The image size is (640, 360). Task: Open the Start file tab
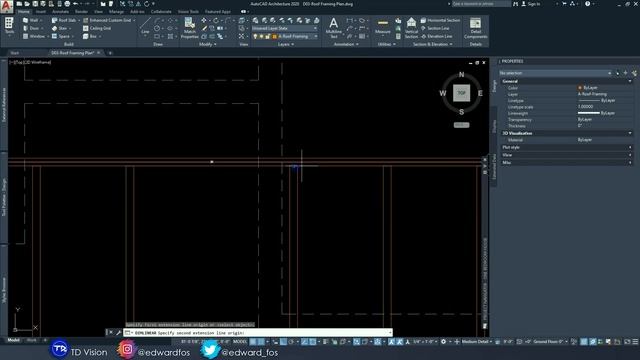point(15,53)
